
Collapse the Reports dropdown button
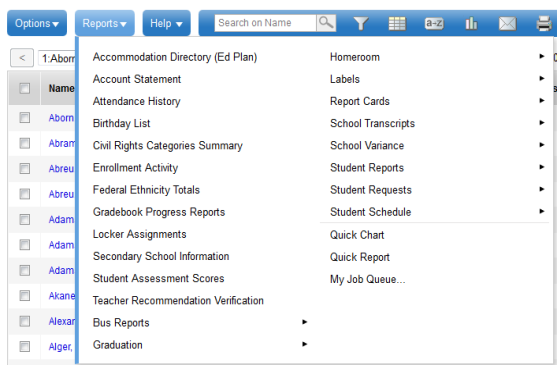[104, 23]
